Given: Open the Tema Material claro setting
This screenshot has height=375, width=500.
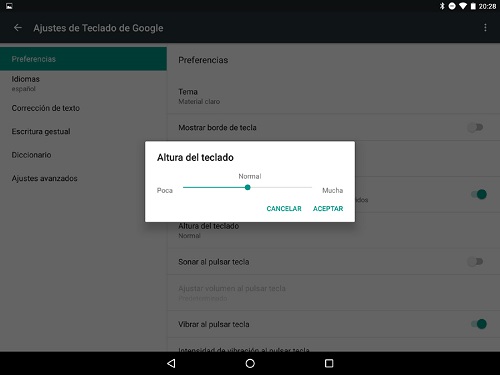Looking at the screenshot, I should 333,96.
